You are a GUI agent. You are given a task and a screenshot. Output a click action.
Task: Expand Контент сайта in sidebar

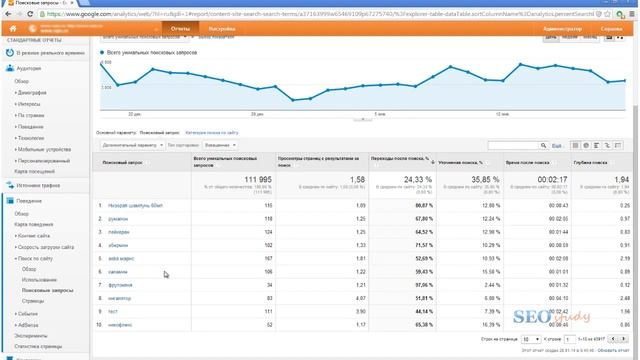click(33, 236)
